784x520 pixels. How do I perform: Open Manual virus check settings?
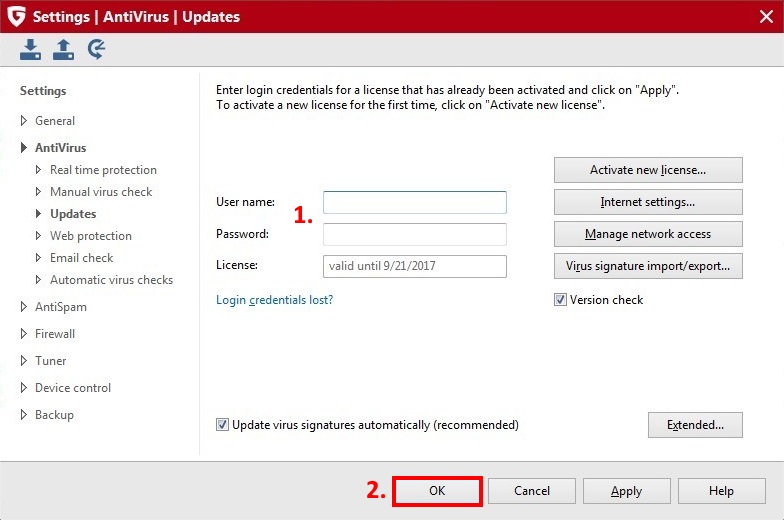click(101, 192)
